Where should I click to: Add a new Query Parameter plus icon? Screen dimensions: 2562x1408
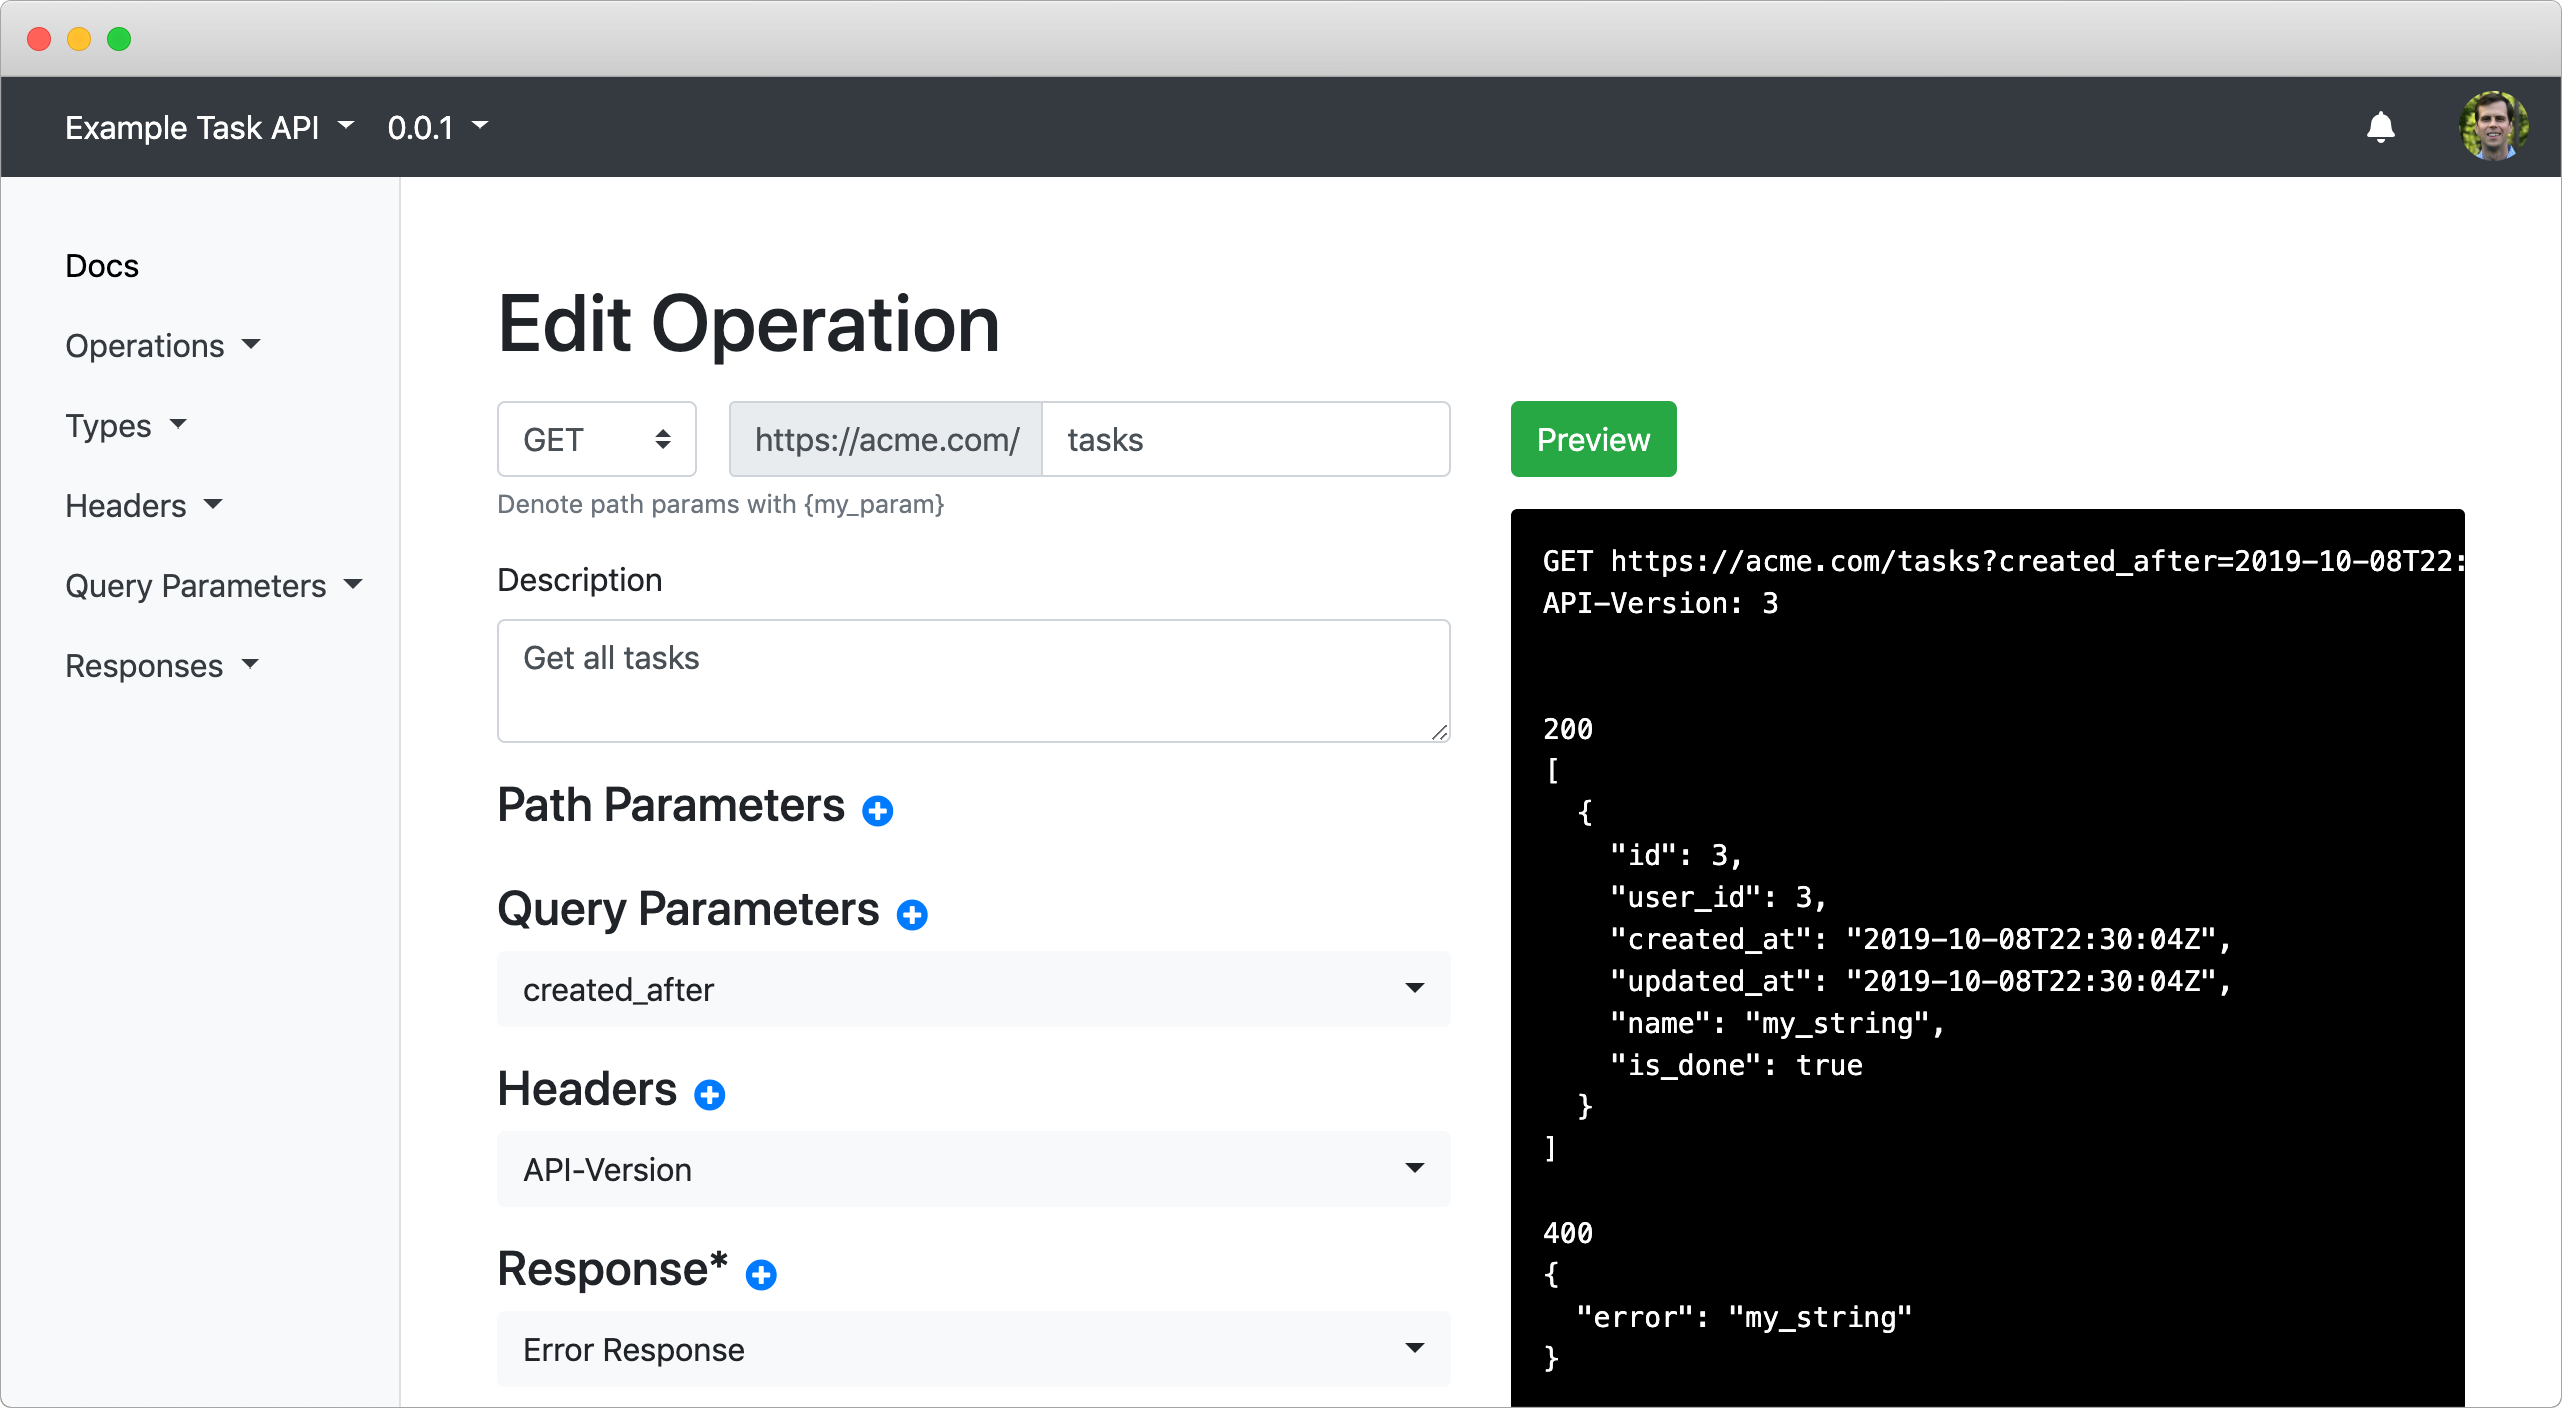(911, 914)
